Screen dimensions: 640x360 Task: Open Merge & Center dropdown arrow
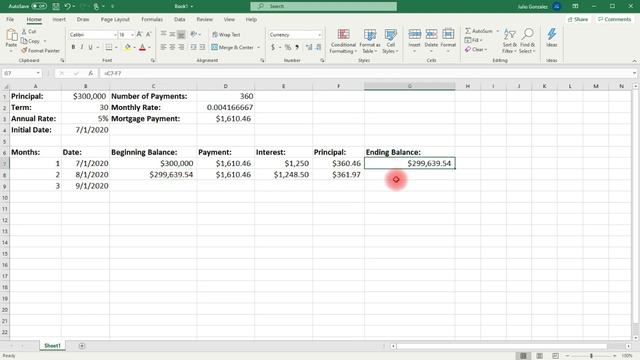coord(258,47)
